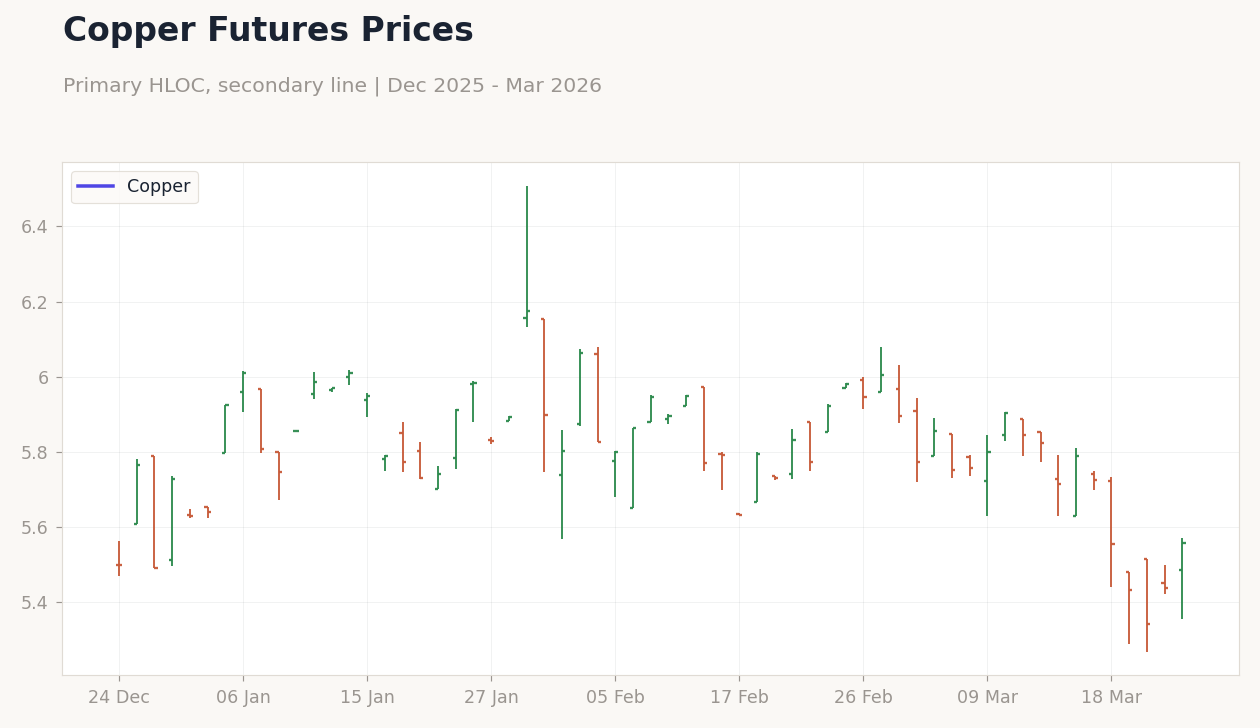Viewport: 1260px width, 728px height.
Task: Click the last green bar on the right
Action: coord(1182,578)
